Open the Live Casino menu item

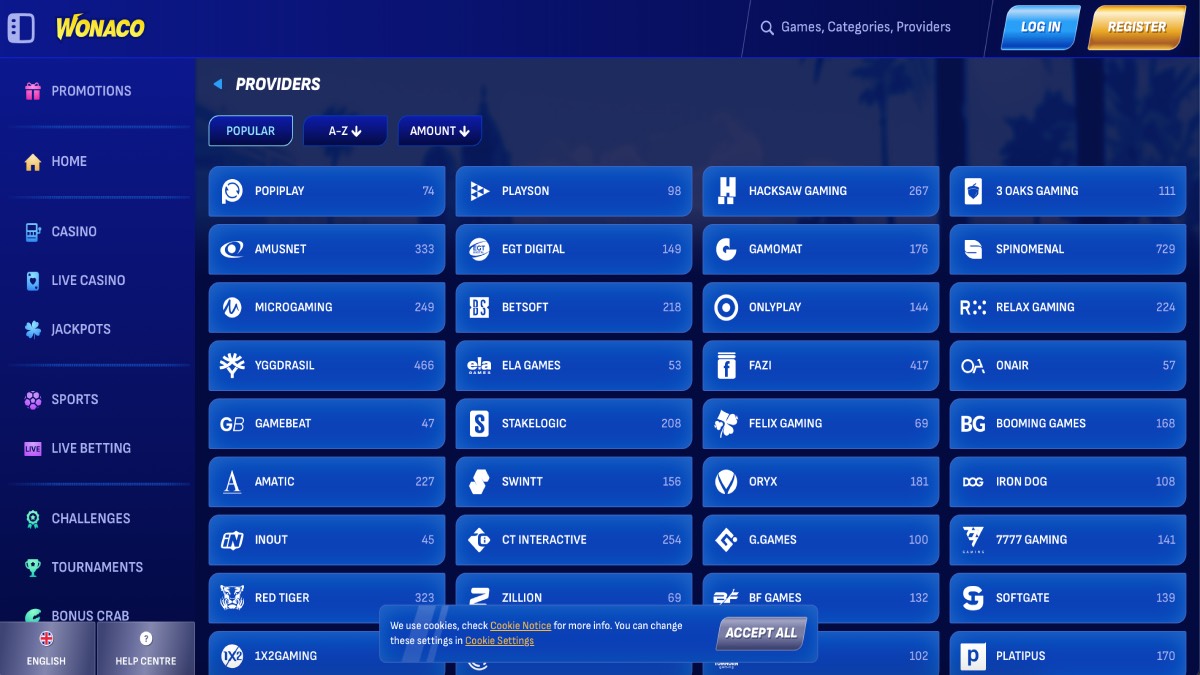click(88, 280)
